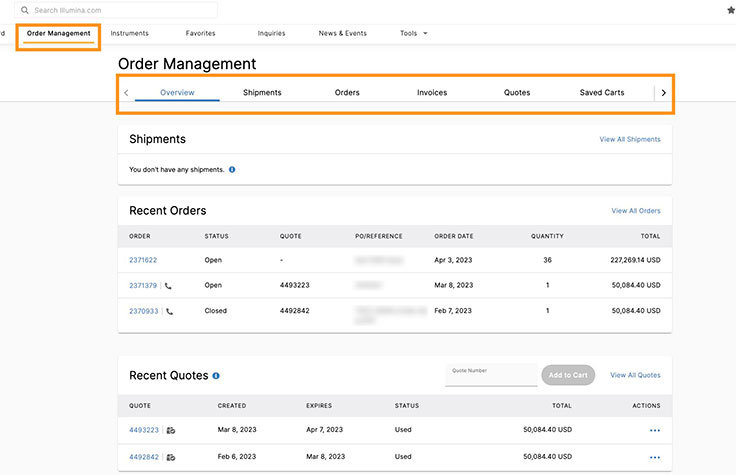Screen dimensions: 736x475
Task: Click the star icon at top right
Action: tap(730, 10)
